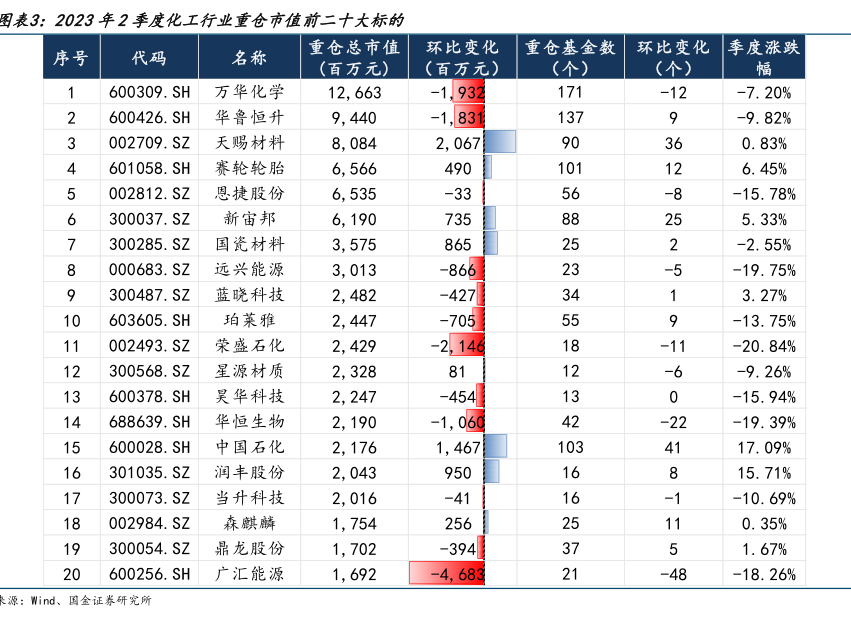
Task: Select the 17.09% quarterly change cell
Action: click(x=763, y=446)
